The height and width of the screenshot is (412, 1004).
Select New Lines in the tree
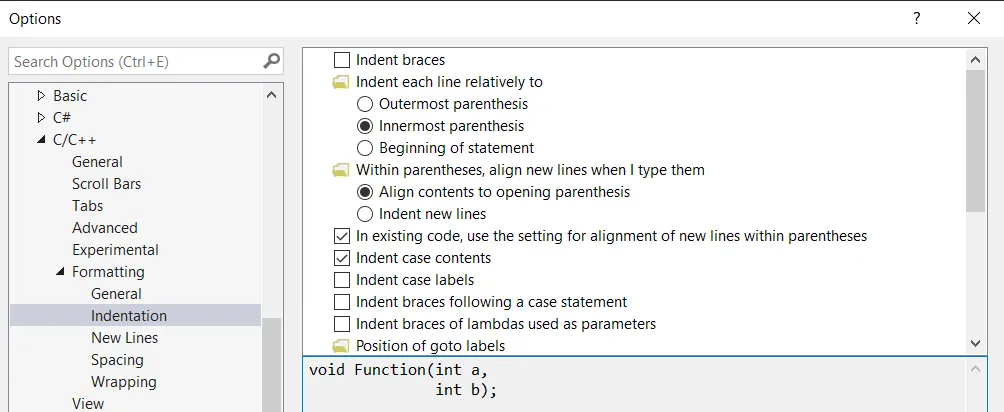(124, 338)
